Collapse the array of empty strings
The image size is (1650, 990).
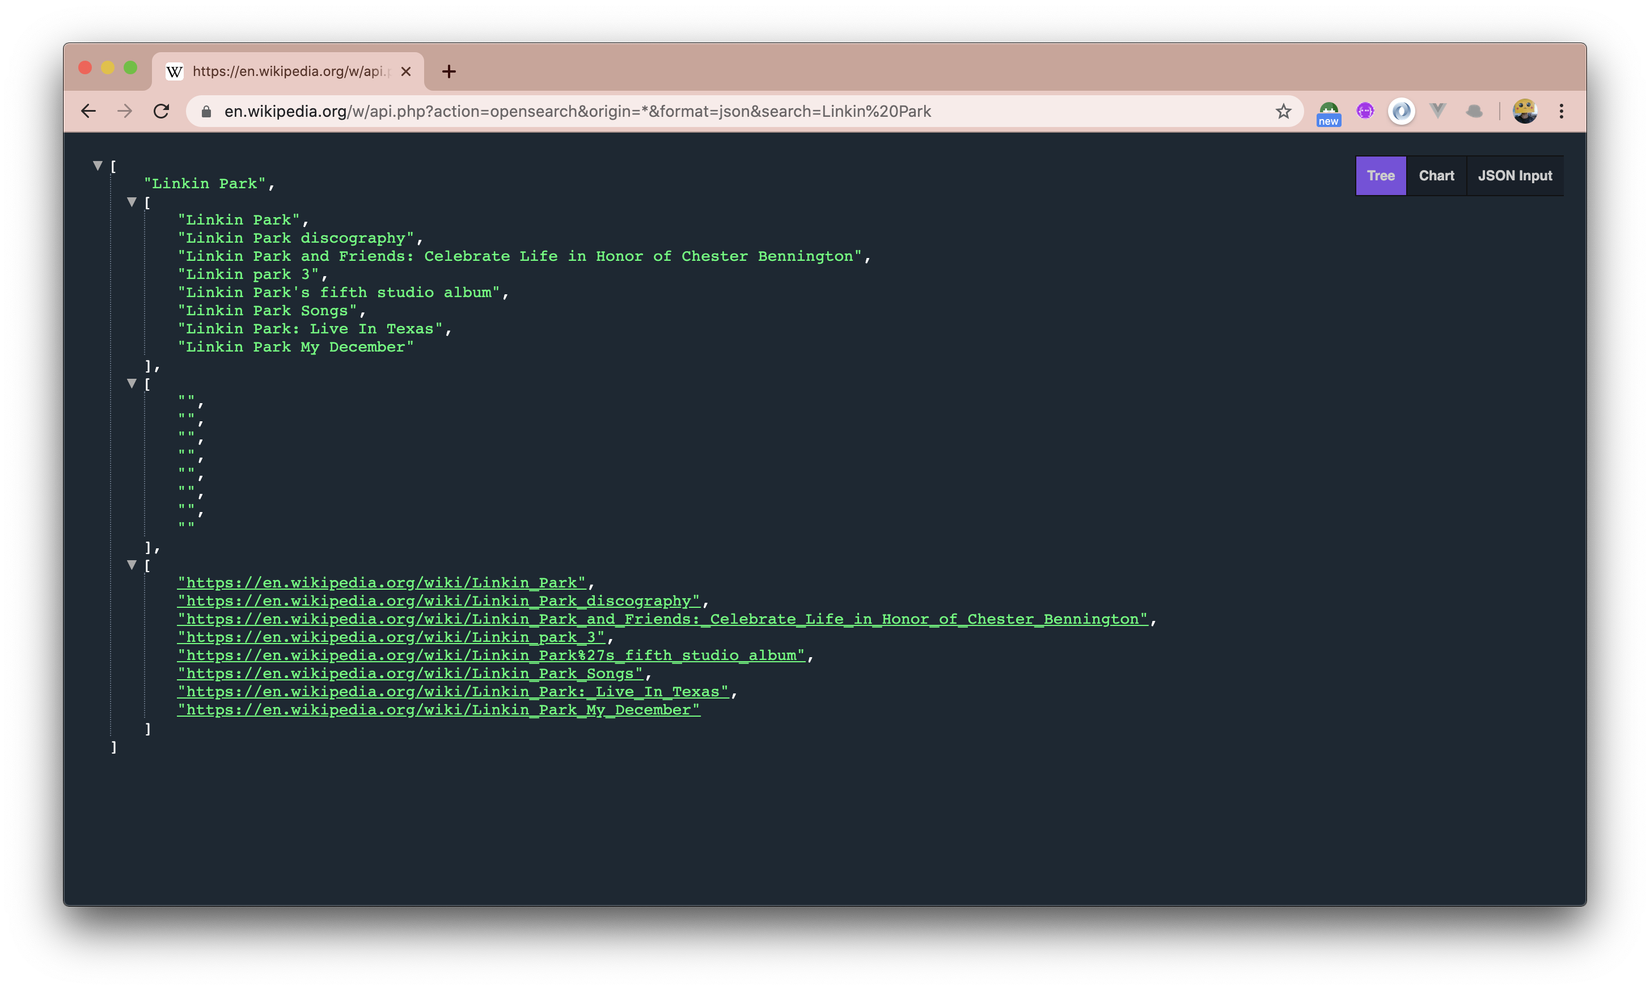(x=131, y=384)
